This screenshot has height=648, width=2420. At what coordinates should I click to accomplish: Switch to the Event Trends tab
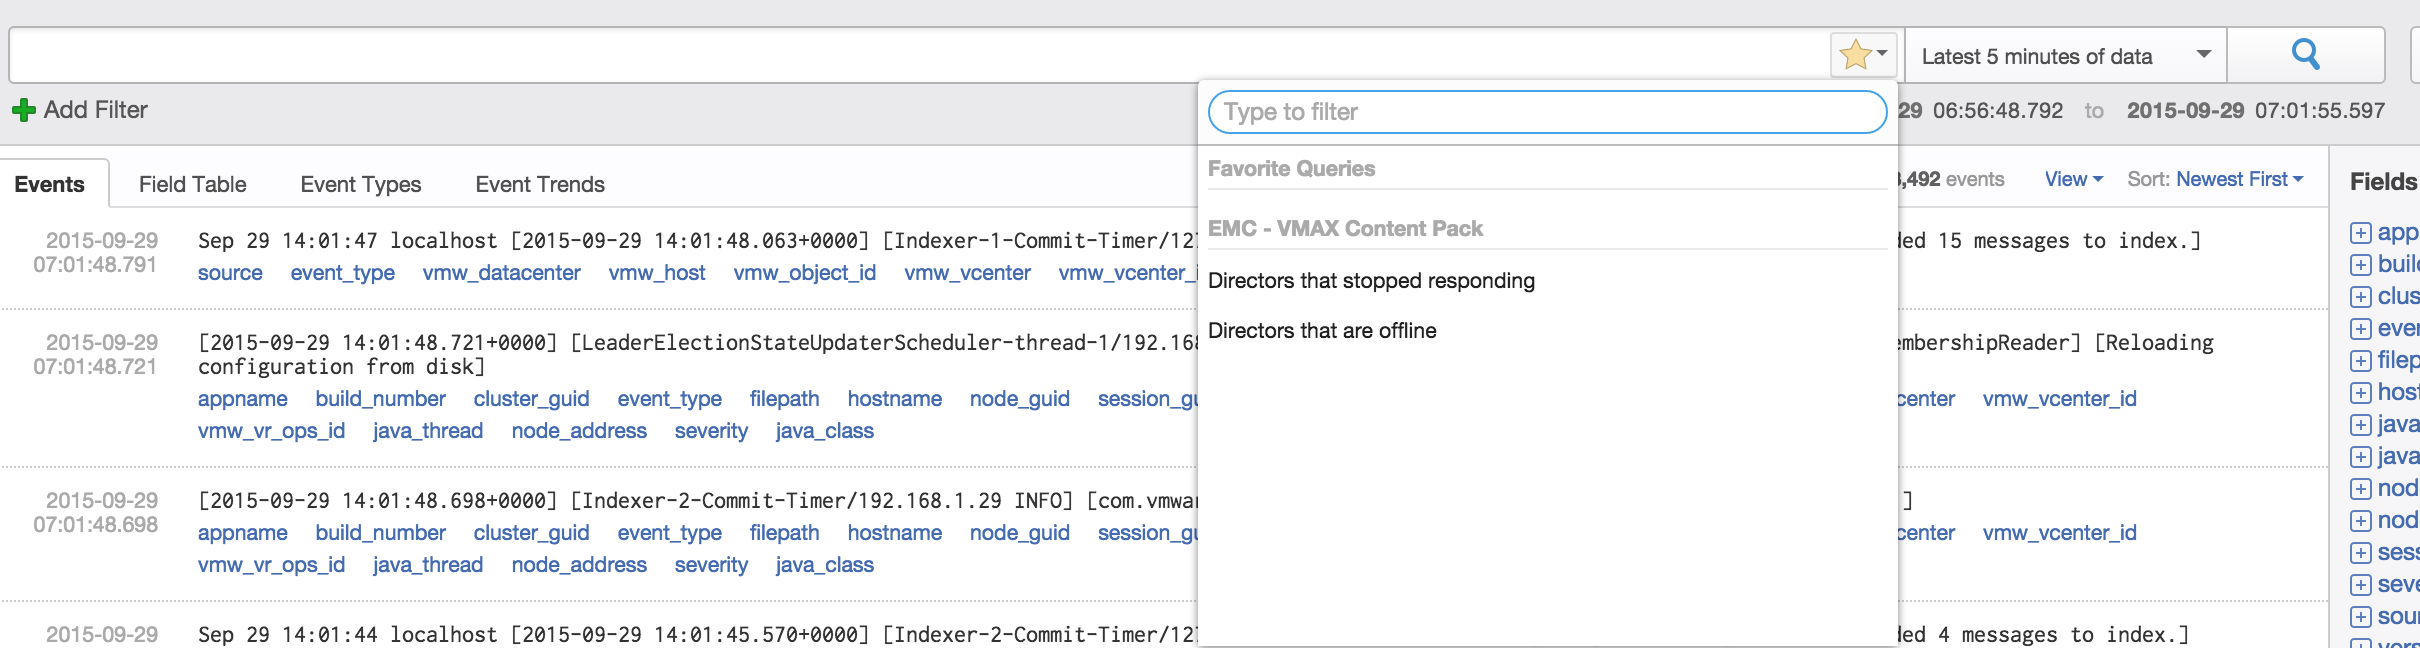pyautogui.click(x=540, y=184)
